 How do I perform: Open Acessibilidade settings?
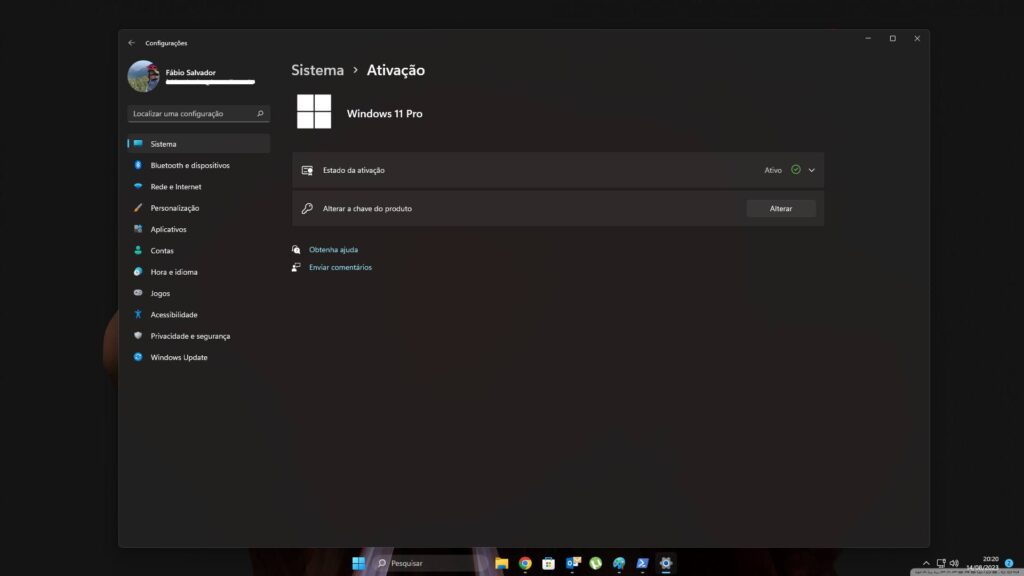click(199, 315)
